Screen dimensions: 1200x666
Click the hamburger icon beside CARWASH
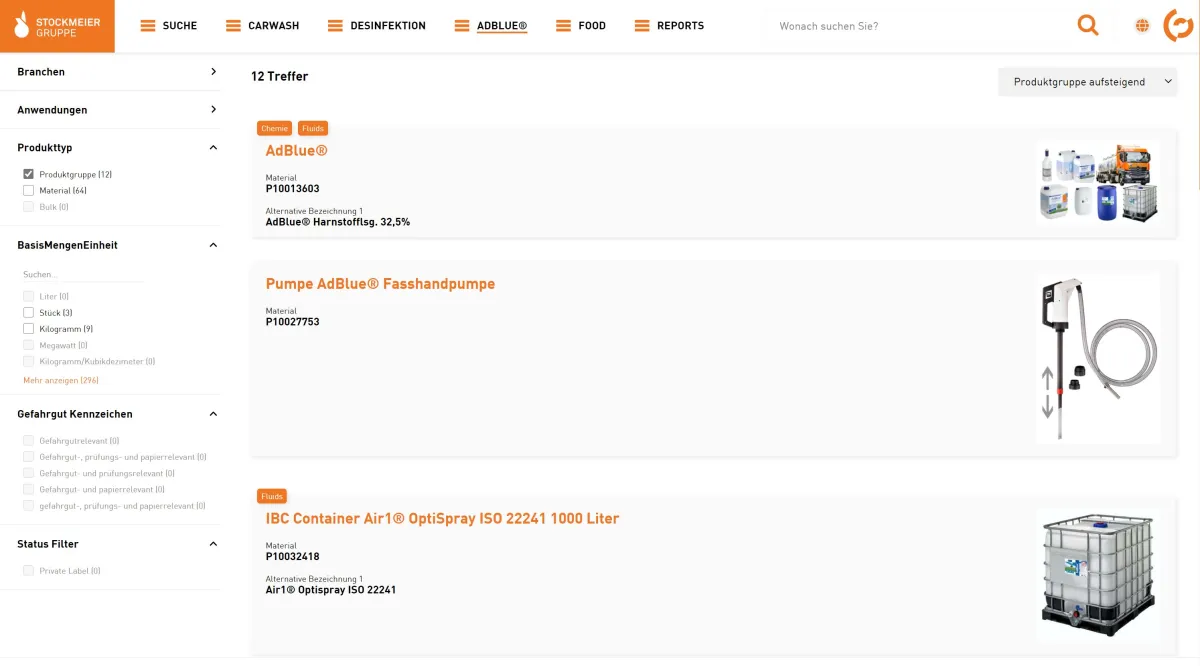[233, 26]
